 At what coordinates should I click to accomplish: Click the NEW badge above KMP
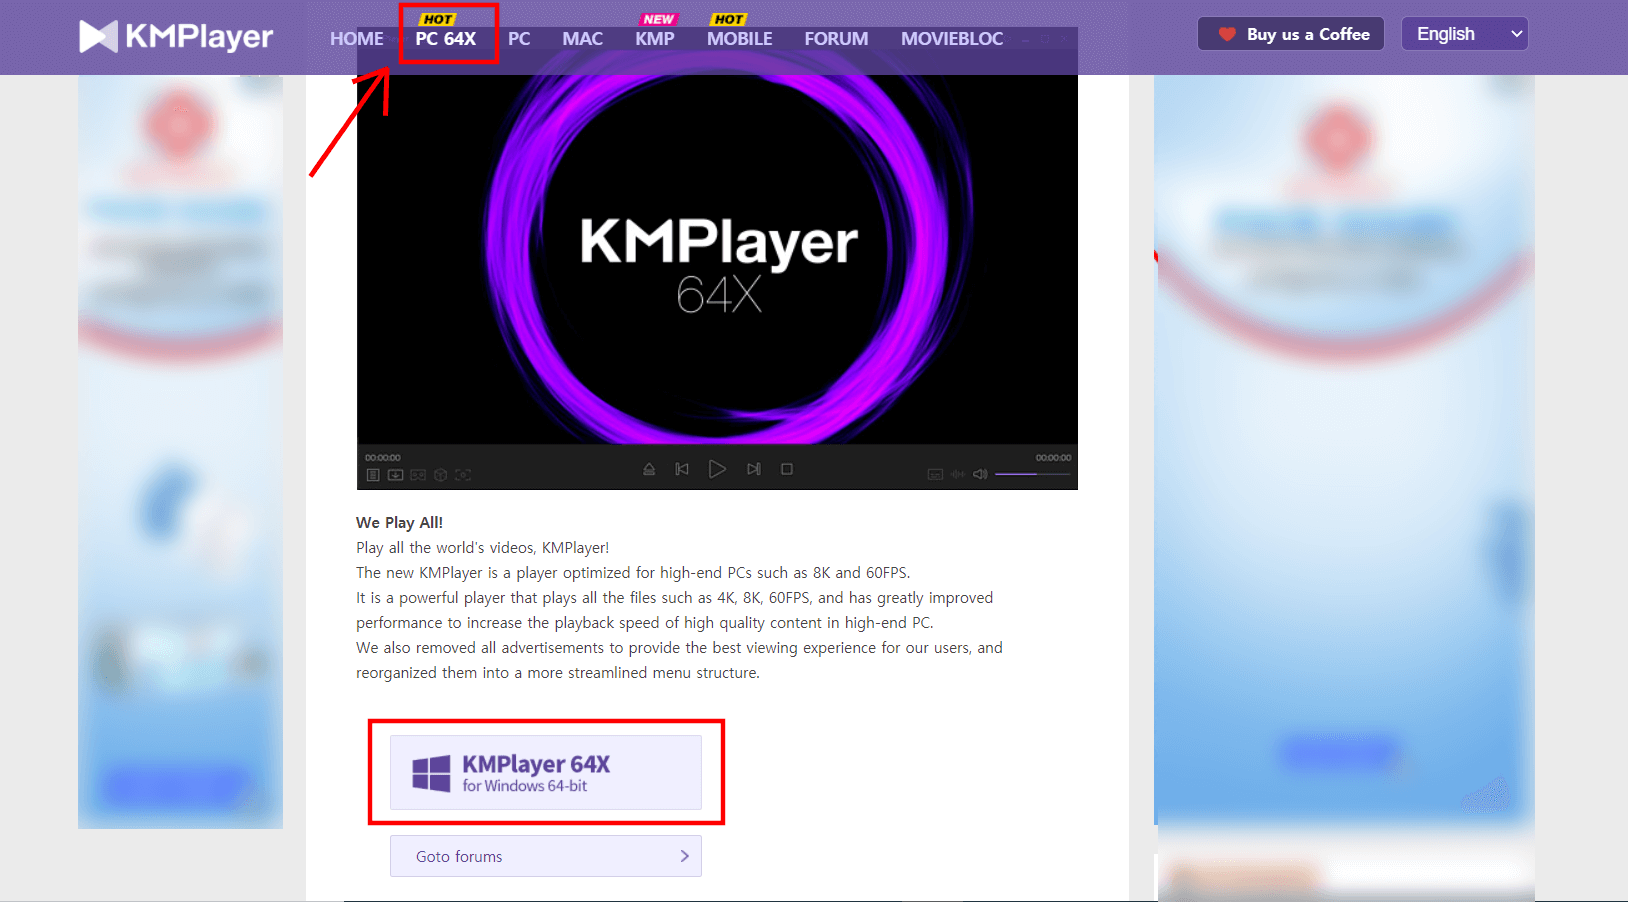[658, 19]
